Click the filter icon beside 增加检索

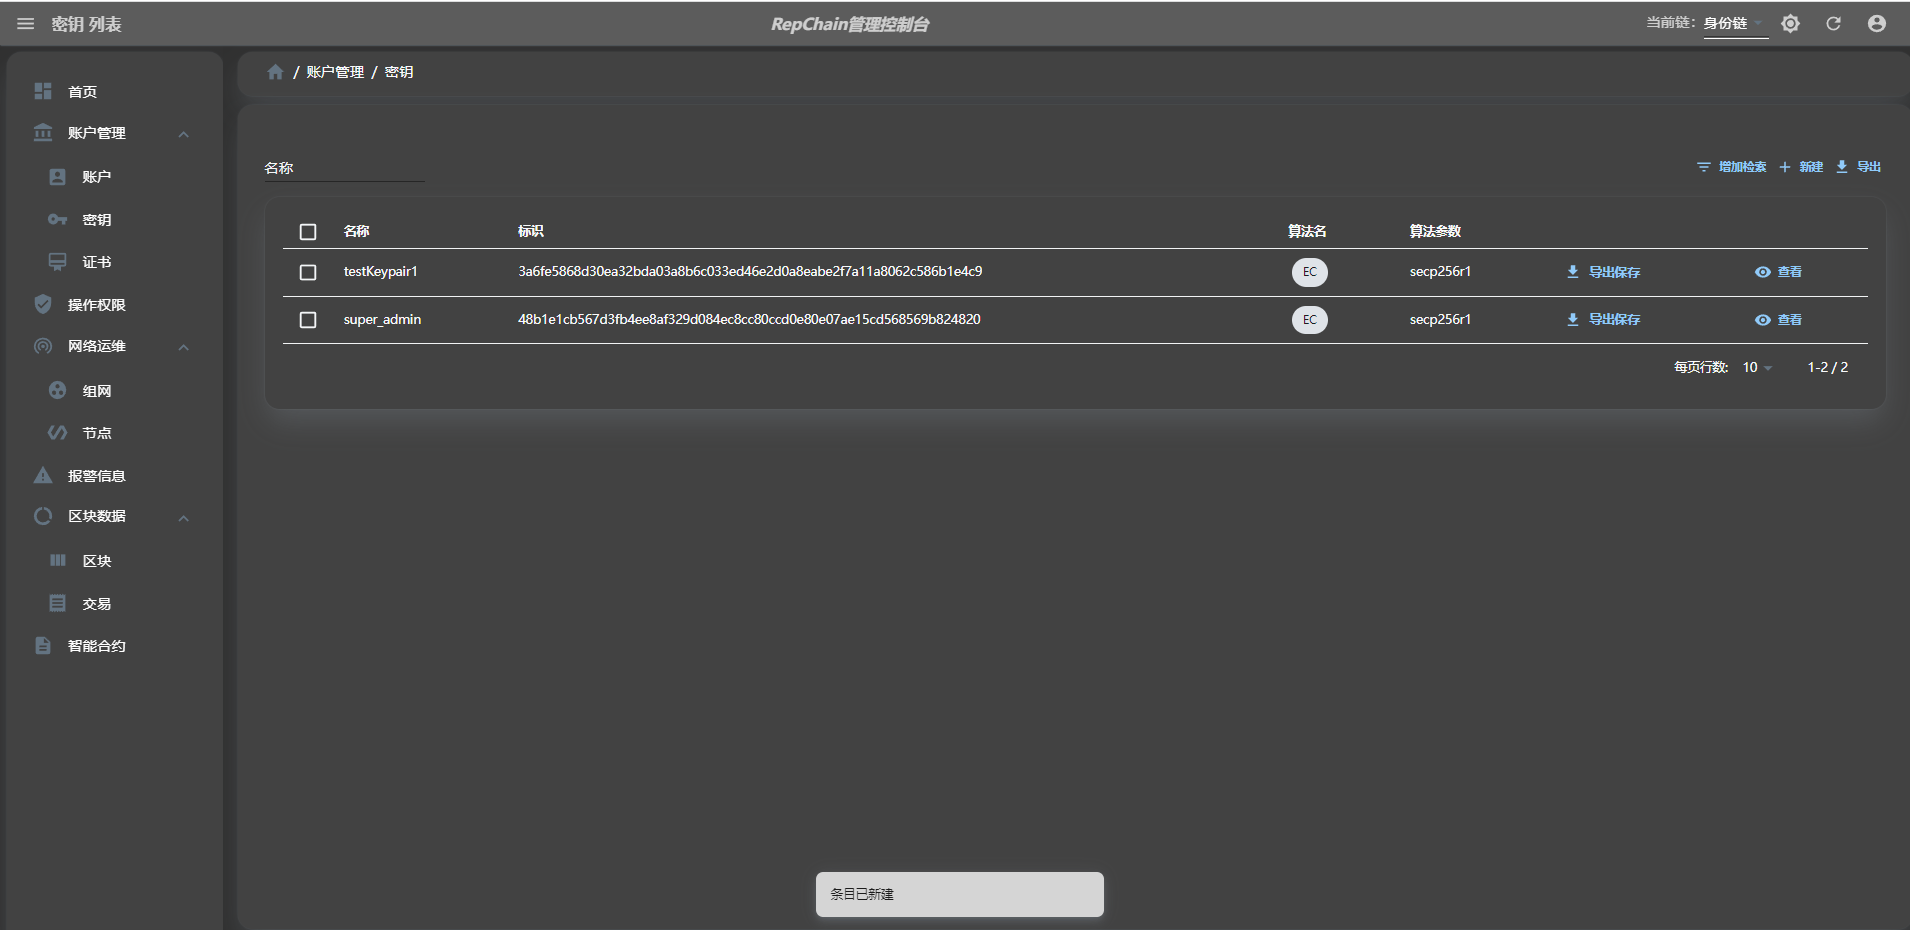pyautogui.click(x=1704, y=167)
